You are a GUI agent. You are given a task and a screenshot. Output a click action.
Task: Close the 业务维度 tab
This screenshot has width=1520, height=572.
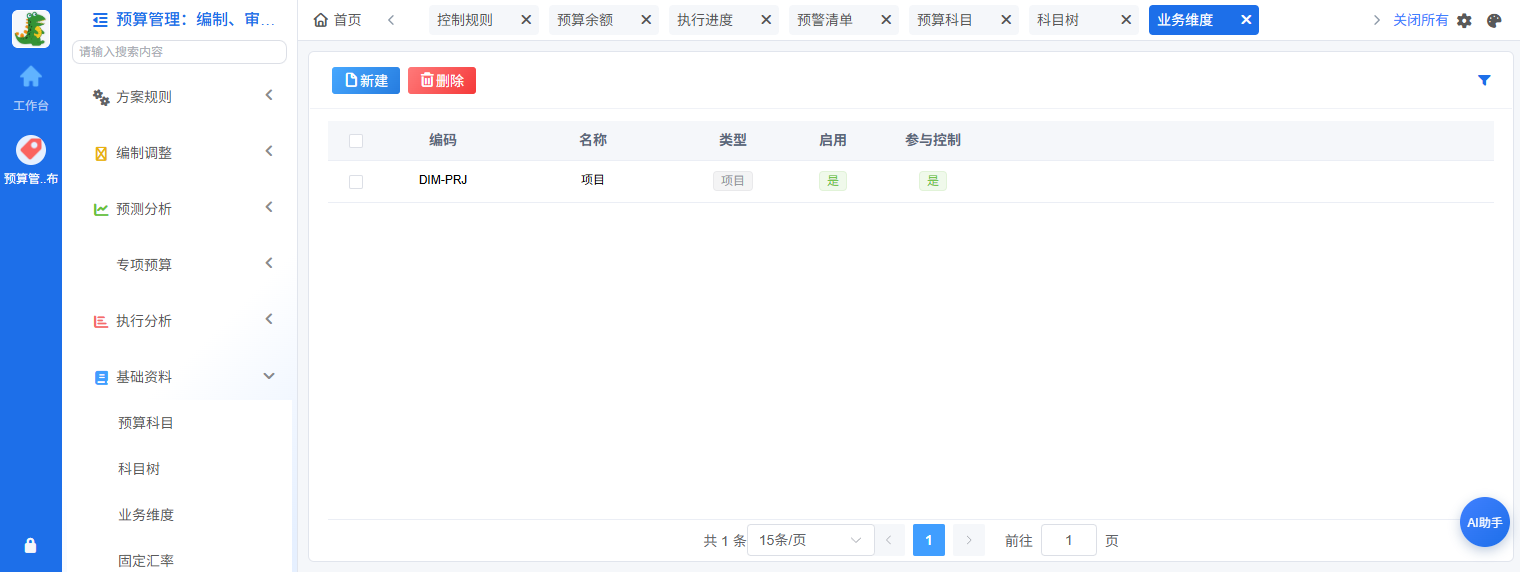(1246, 20)
